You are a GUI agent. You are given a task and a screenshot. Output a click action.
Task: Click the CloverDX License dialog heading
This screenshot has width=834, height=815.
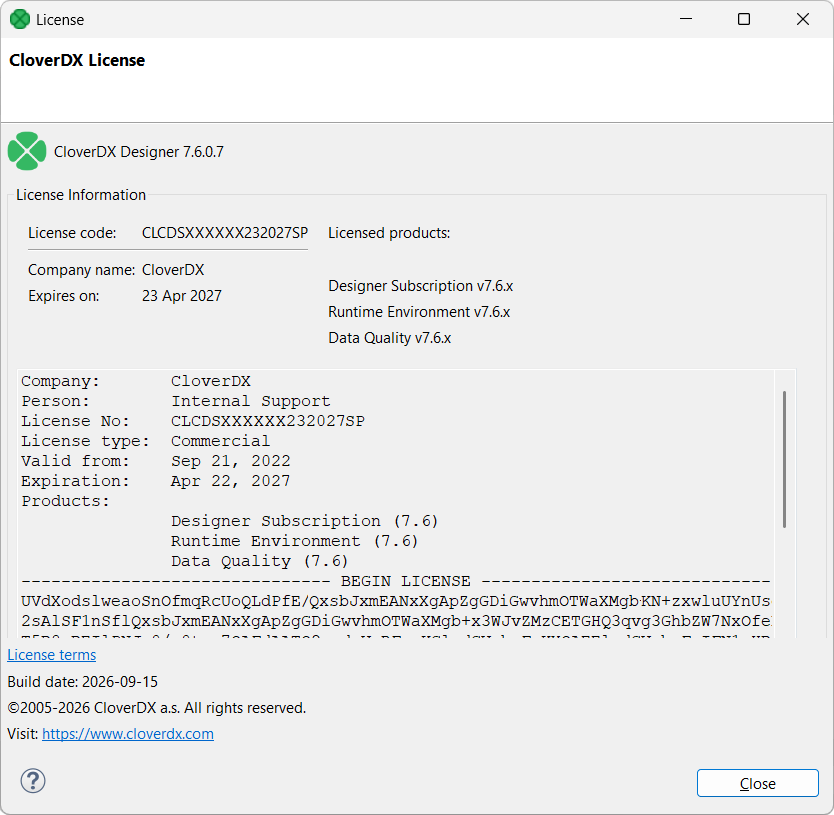[x=77, y=60]
